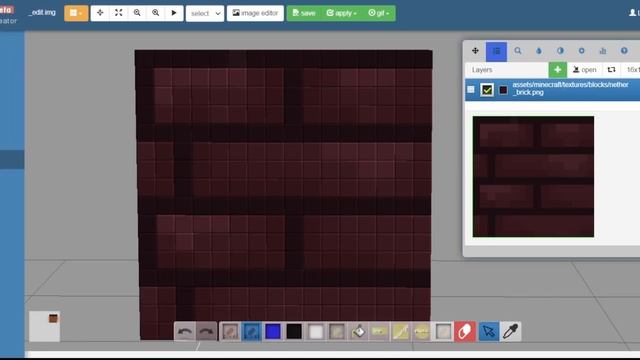Select the move arrows tool in top toolbar

click(x=100, y=13)
